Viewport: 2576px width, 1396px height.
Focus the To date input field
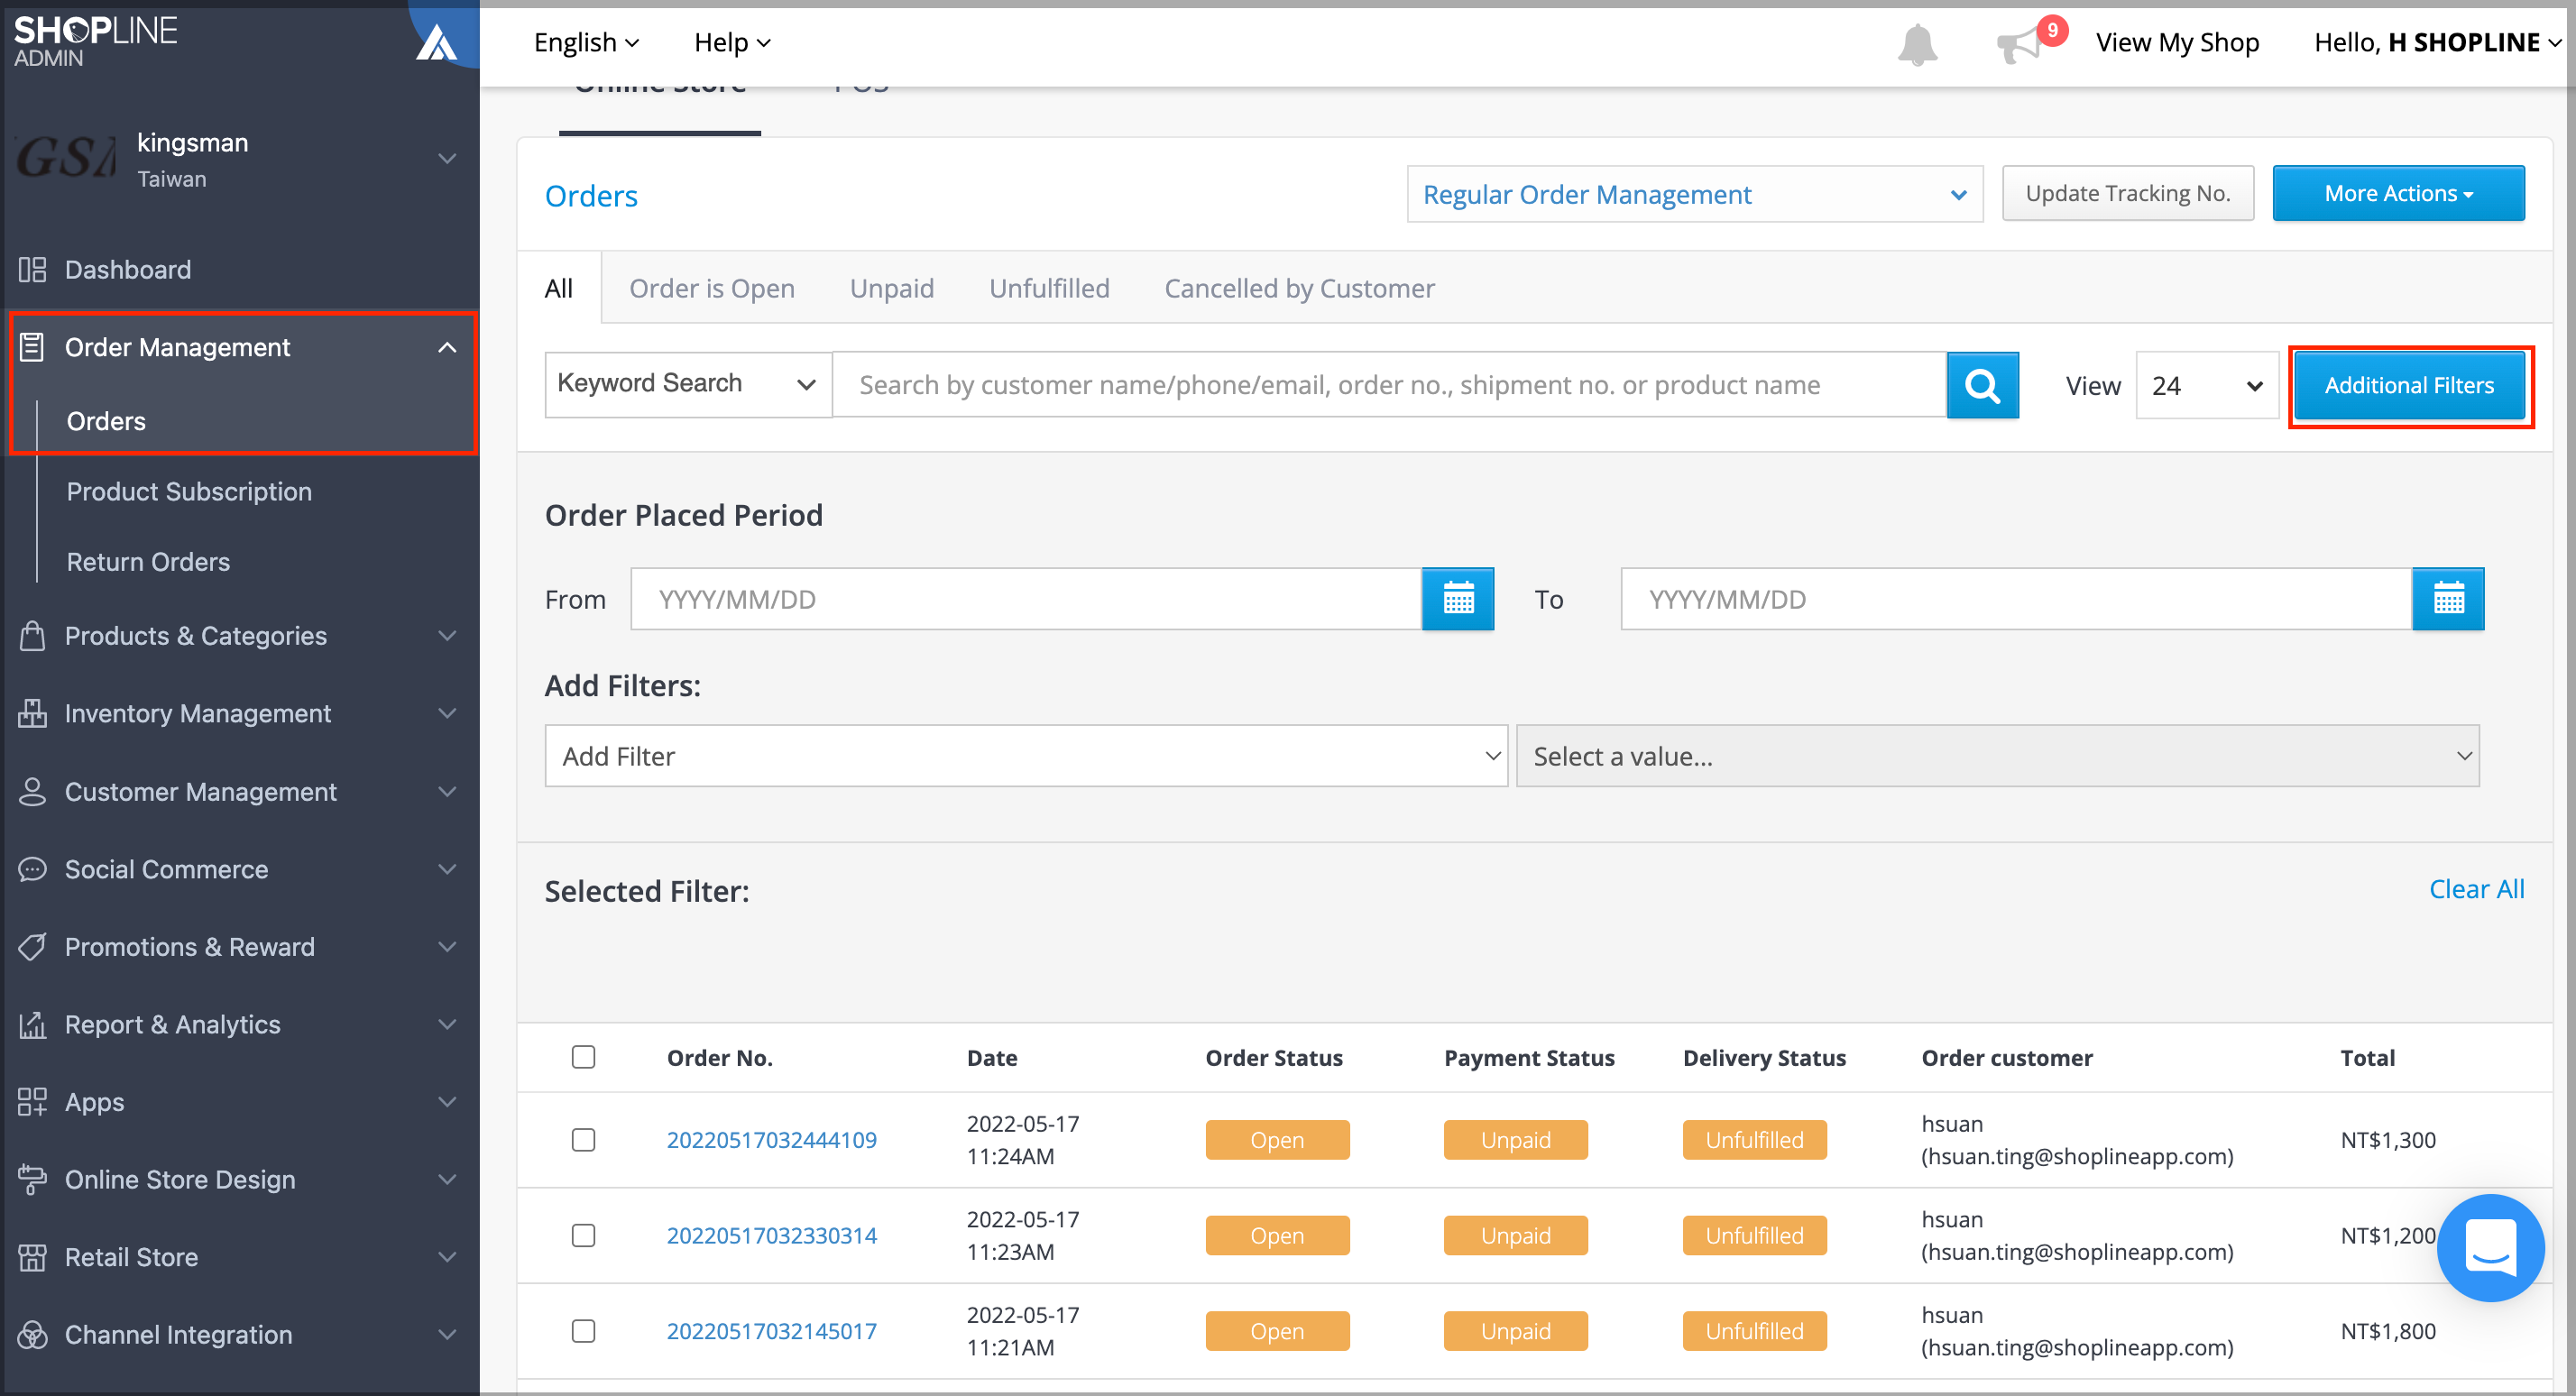pos(2016,599)
